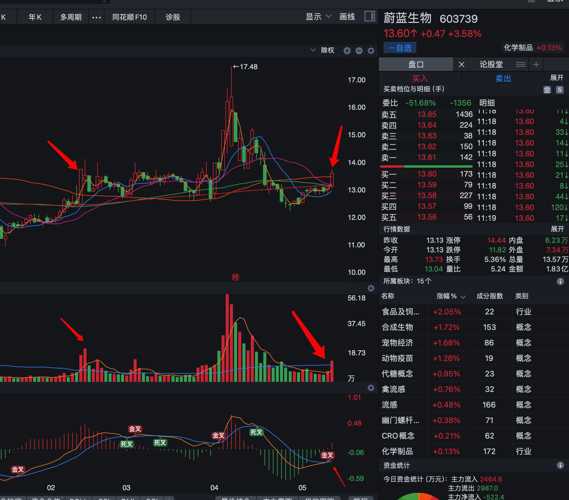Open the 代糖概念 concept row
The width and height of the screenshot is (569, 500).
click(473, 374)
